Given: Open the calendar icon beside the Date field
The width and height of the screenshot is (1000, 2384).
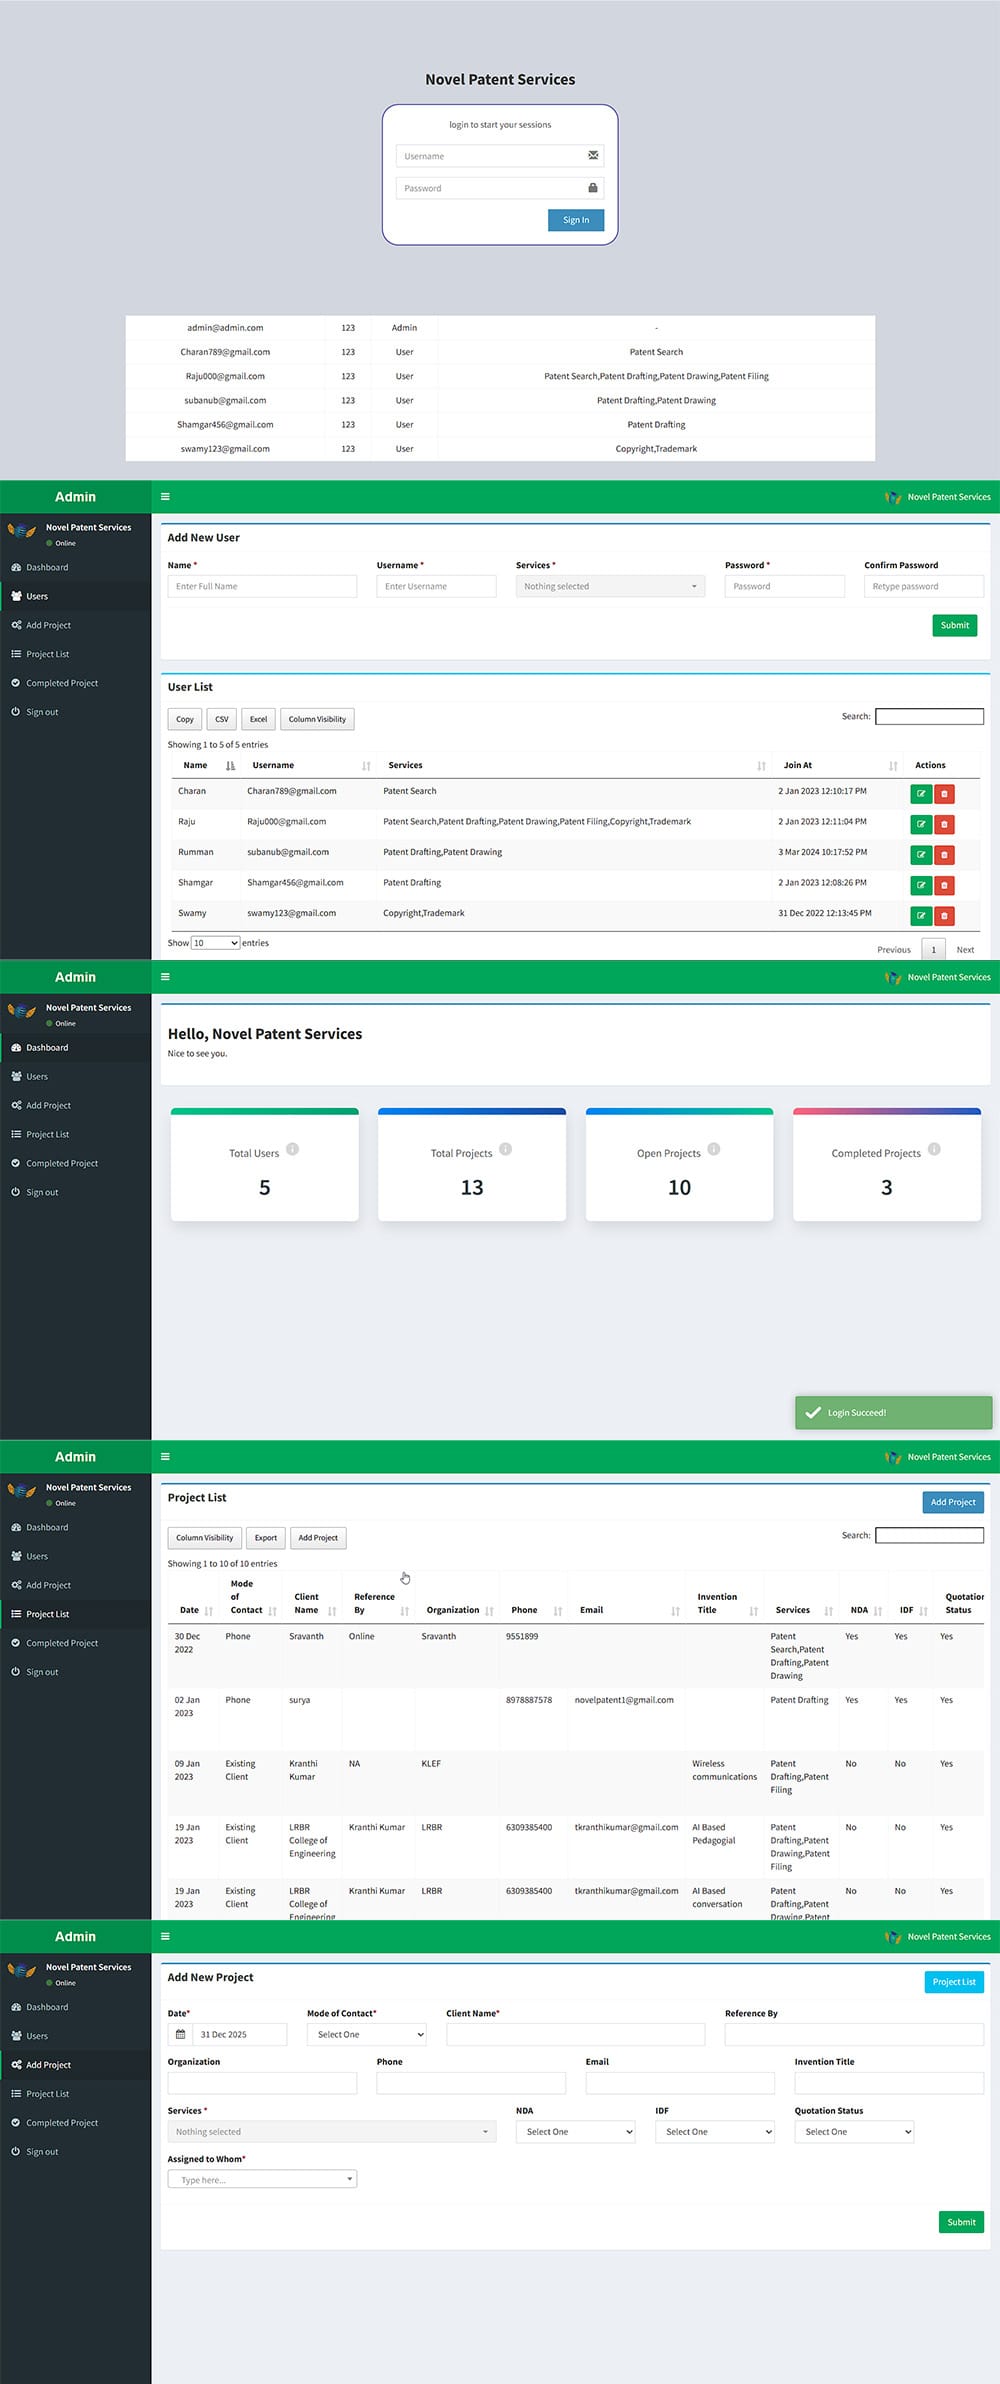Looking at the screenshot, I should click(180, 2034).
